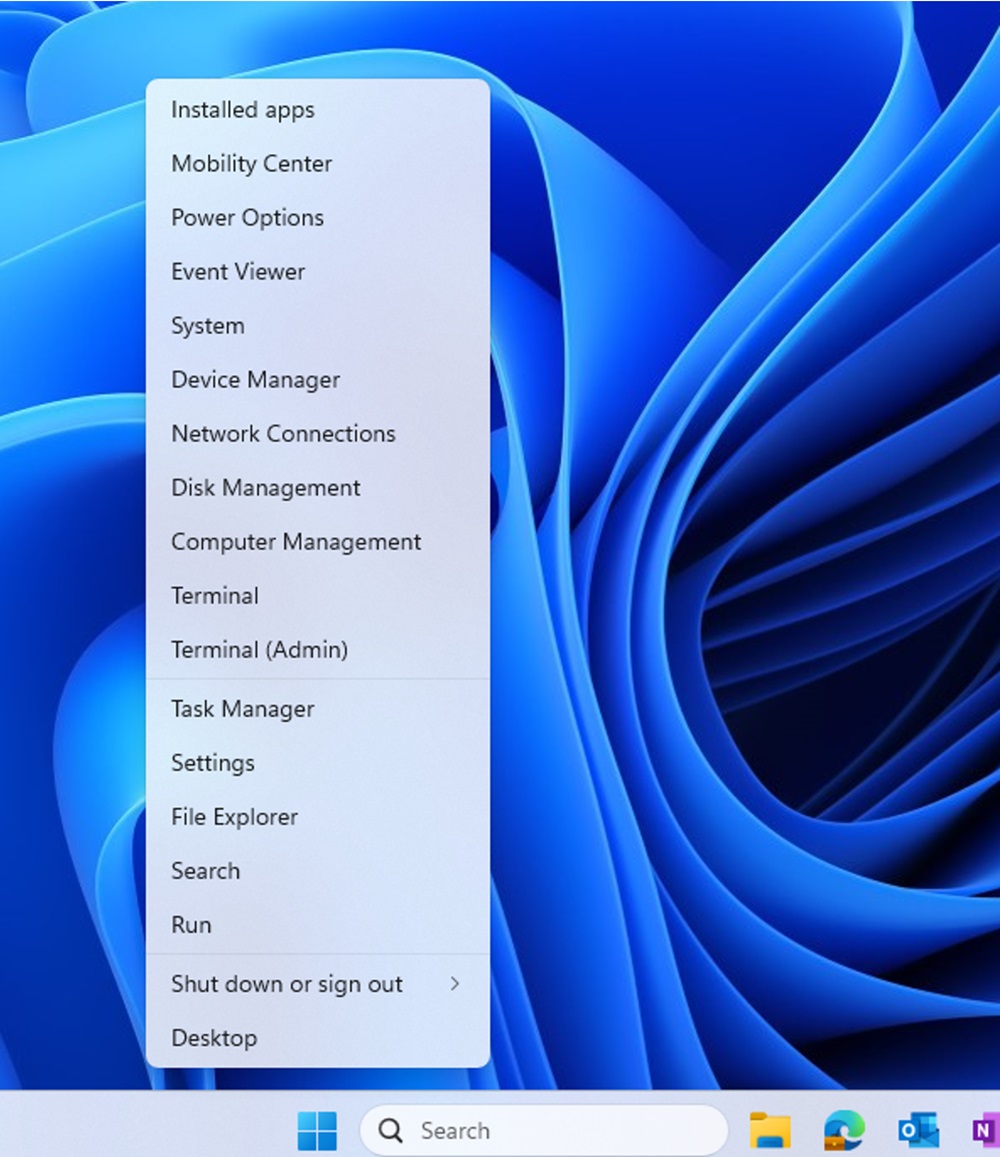
Task: Launch Terminal (Admin)
Action: coord(259,650)
